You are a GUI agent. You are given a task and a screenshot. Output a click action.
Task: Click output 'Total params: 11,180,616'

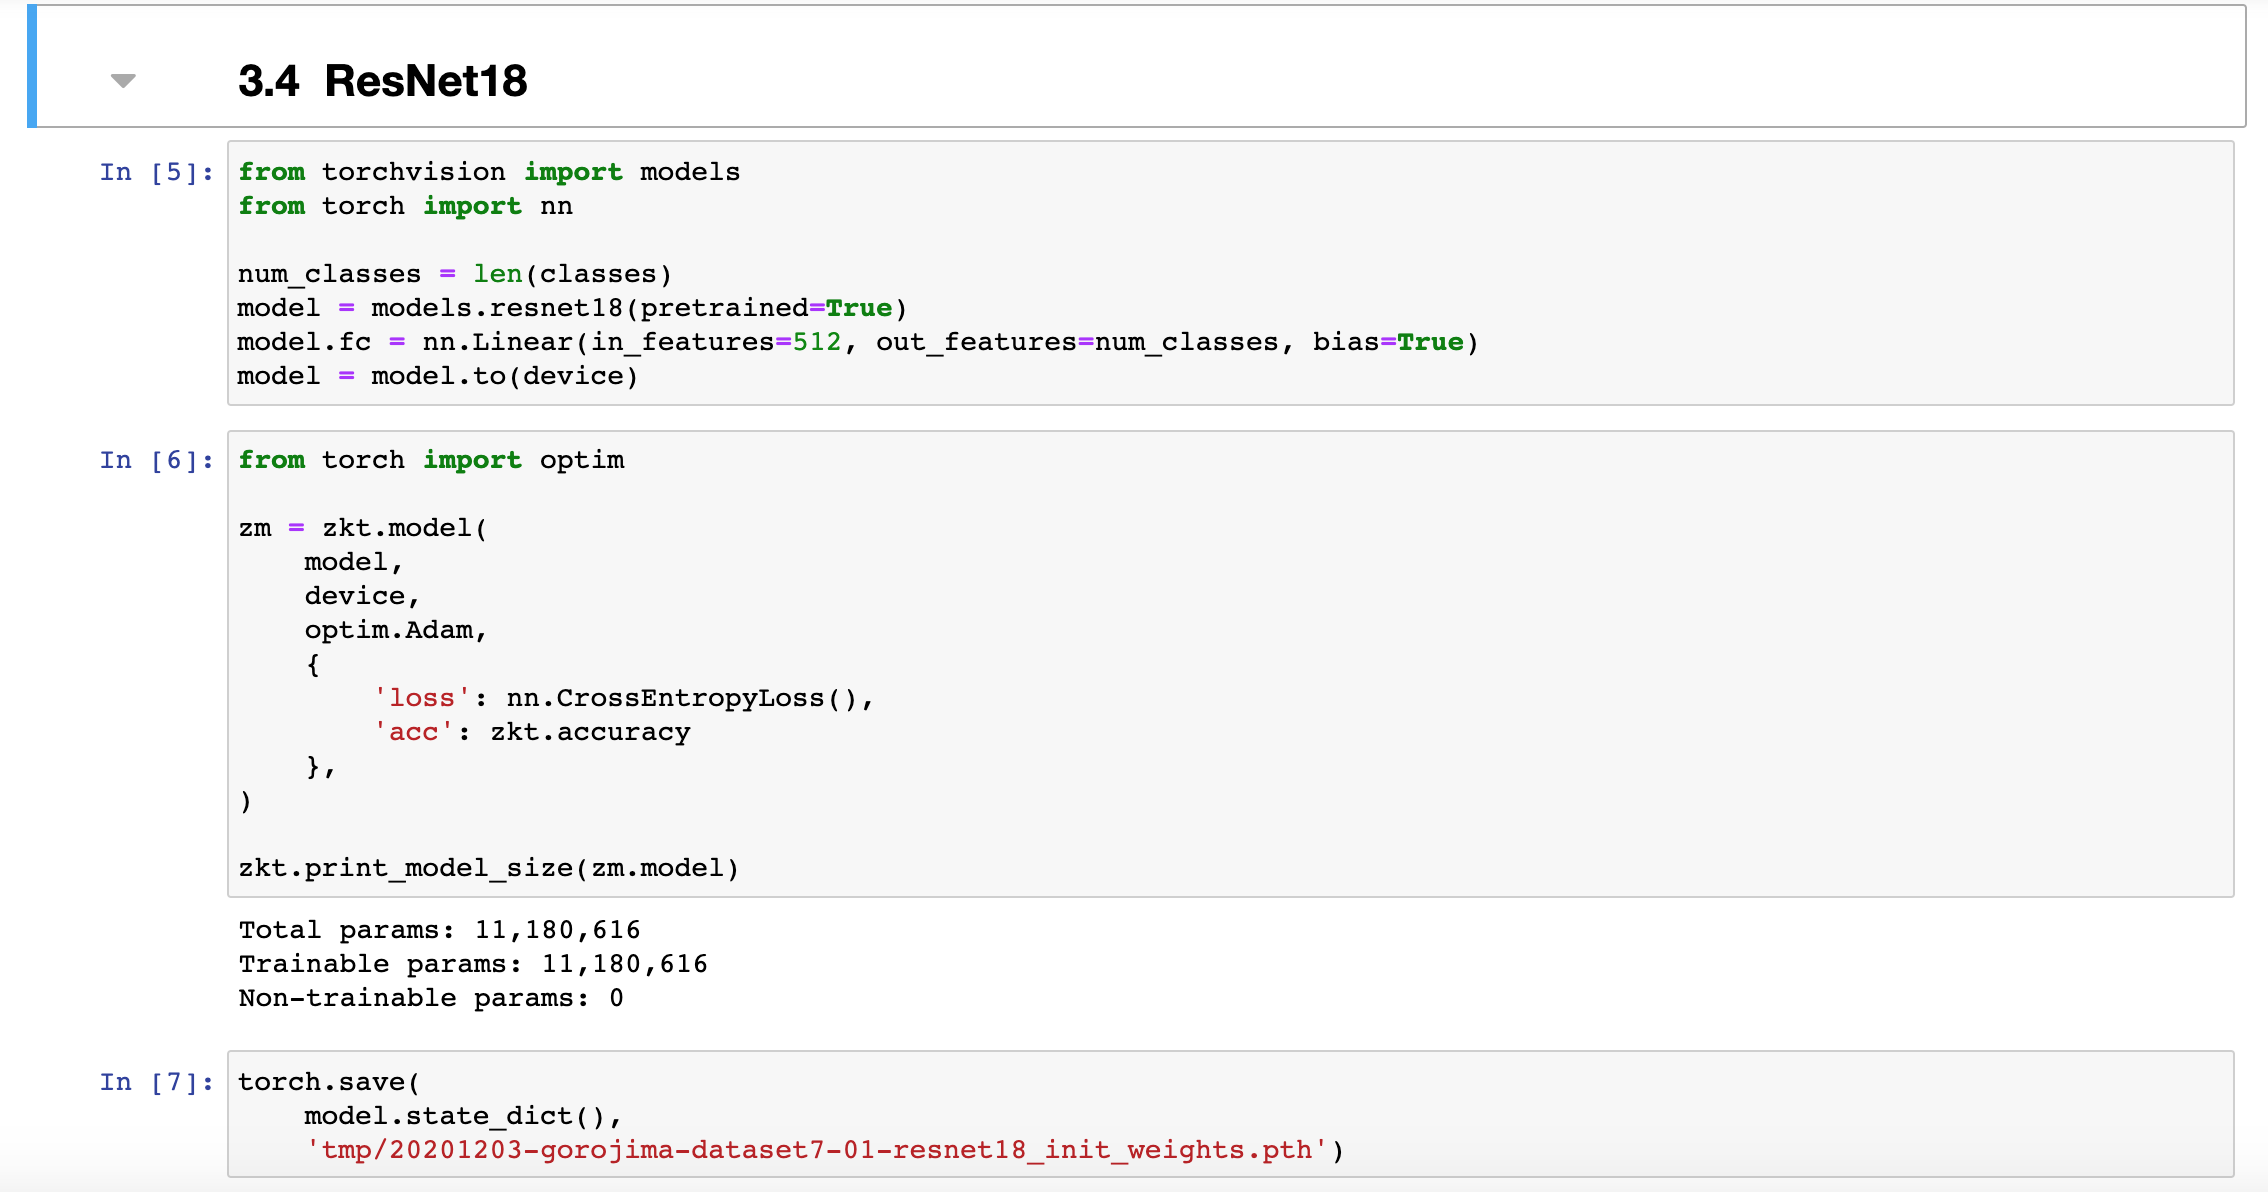click(x=439, y=930)
